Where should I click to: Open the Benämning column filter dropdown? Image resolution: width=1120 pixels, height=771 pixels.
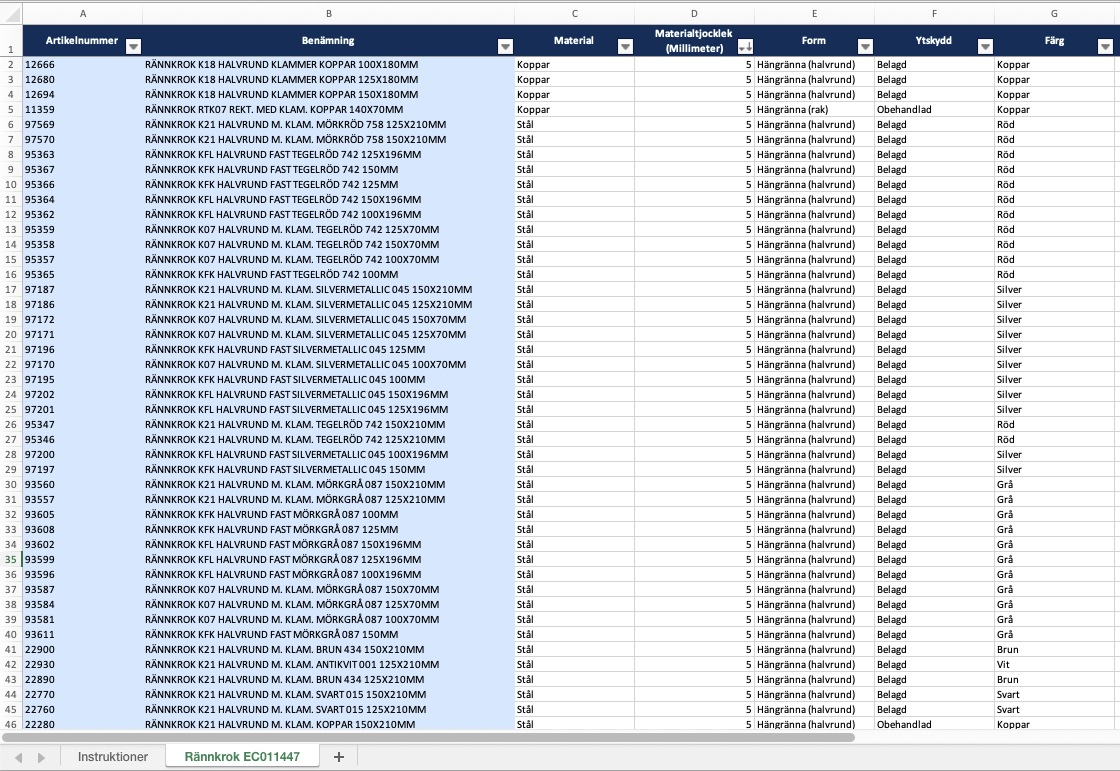[505, 46]
